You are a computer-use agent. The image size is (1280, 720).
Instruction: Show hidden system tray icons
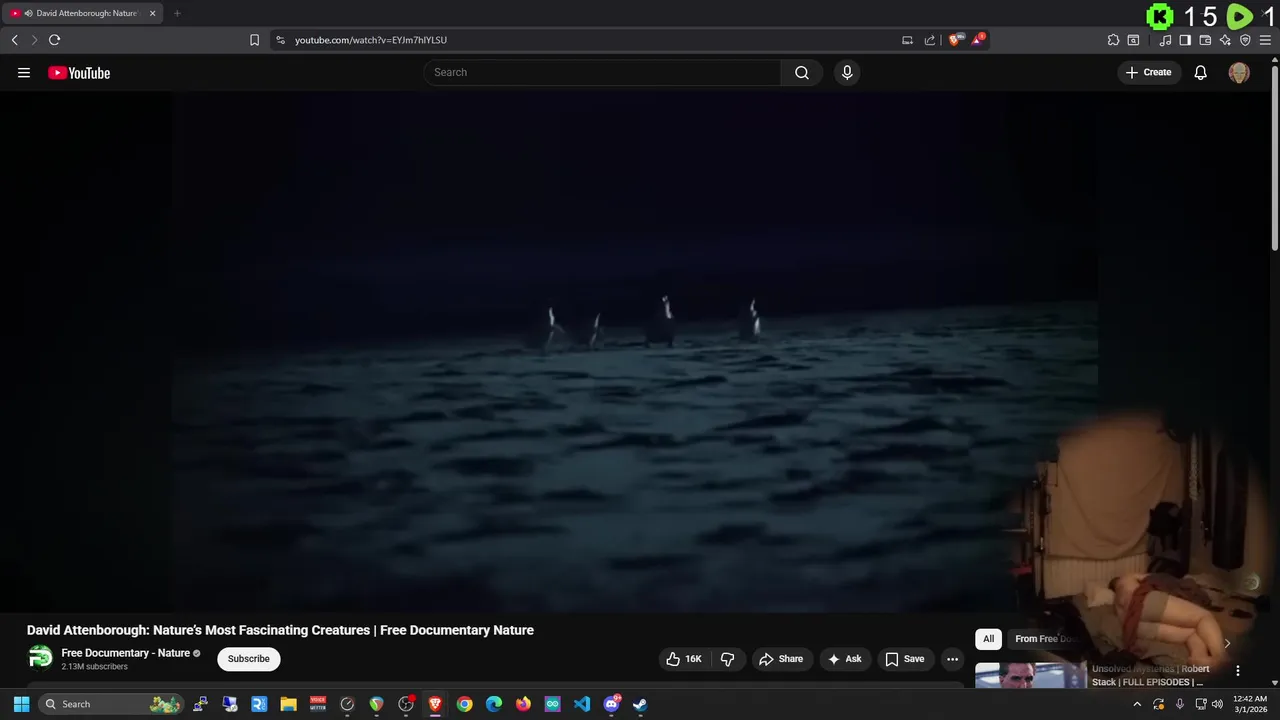1137,704
